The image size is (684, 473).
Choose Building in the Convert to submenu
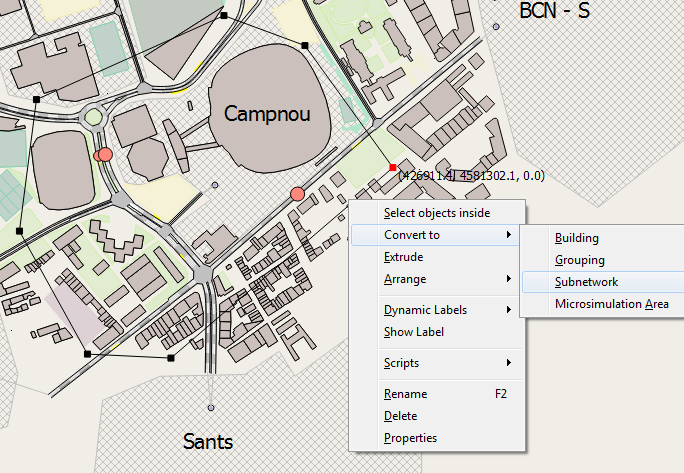[577, 238]
